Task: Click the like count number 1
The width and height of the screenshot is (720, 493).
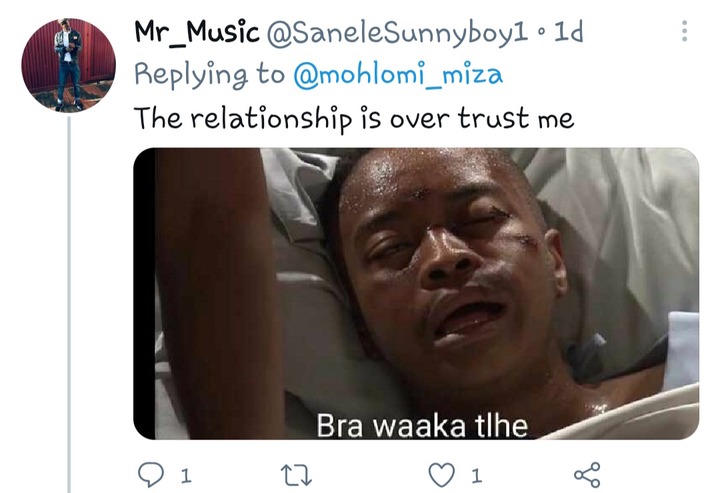Action: click(x=477, y=476)
